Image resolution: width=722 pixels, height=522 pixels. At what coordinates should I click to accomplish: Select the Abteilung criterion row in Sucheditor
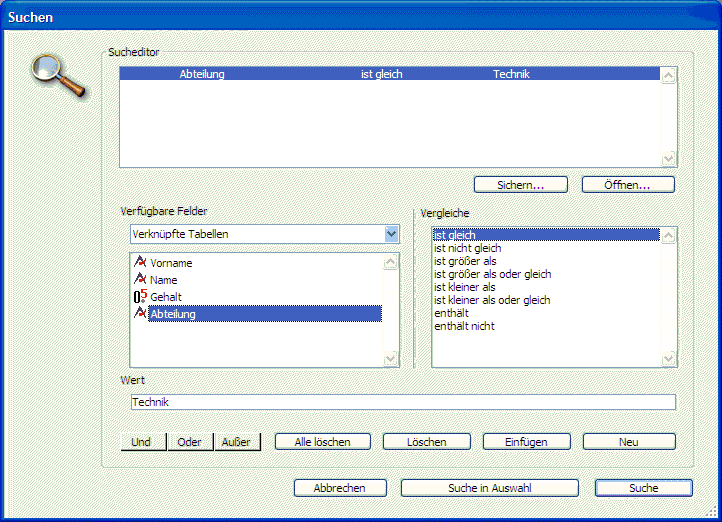(x=390, y=74)
